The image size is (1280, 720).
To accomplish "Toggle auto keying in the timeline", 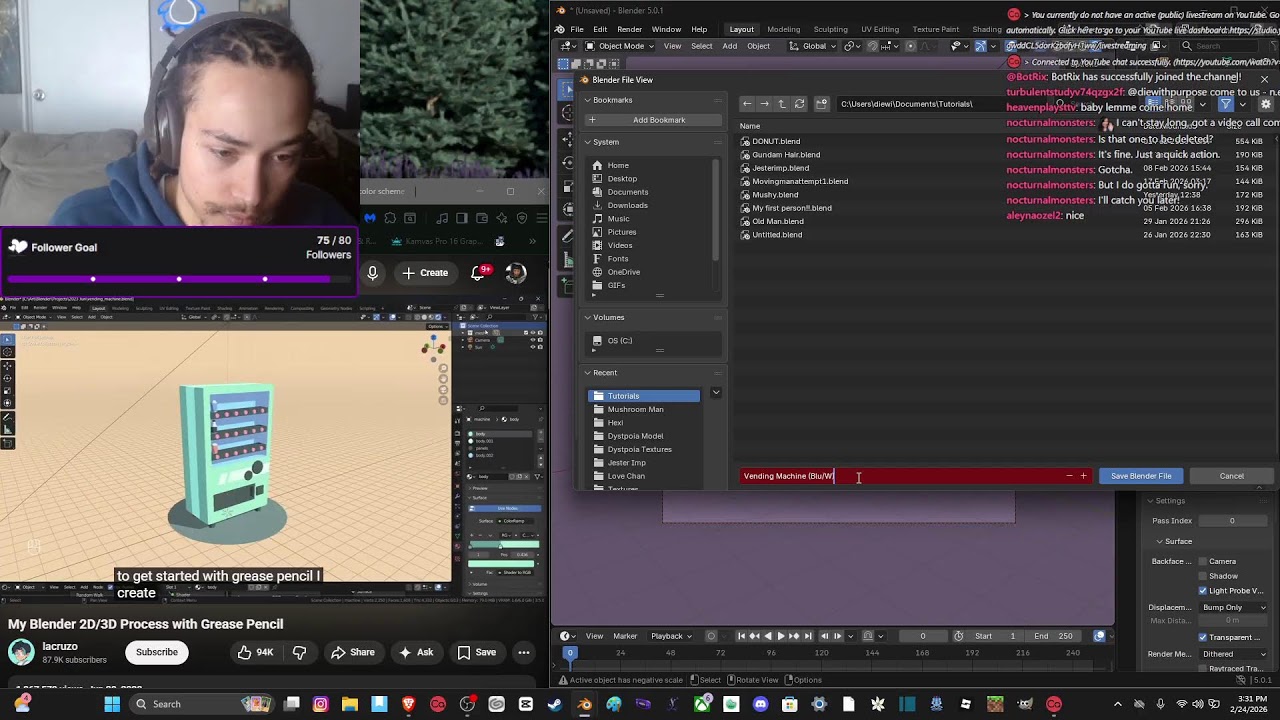I will click(712, 636).
